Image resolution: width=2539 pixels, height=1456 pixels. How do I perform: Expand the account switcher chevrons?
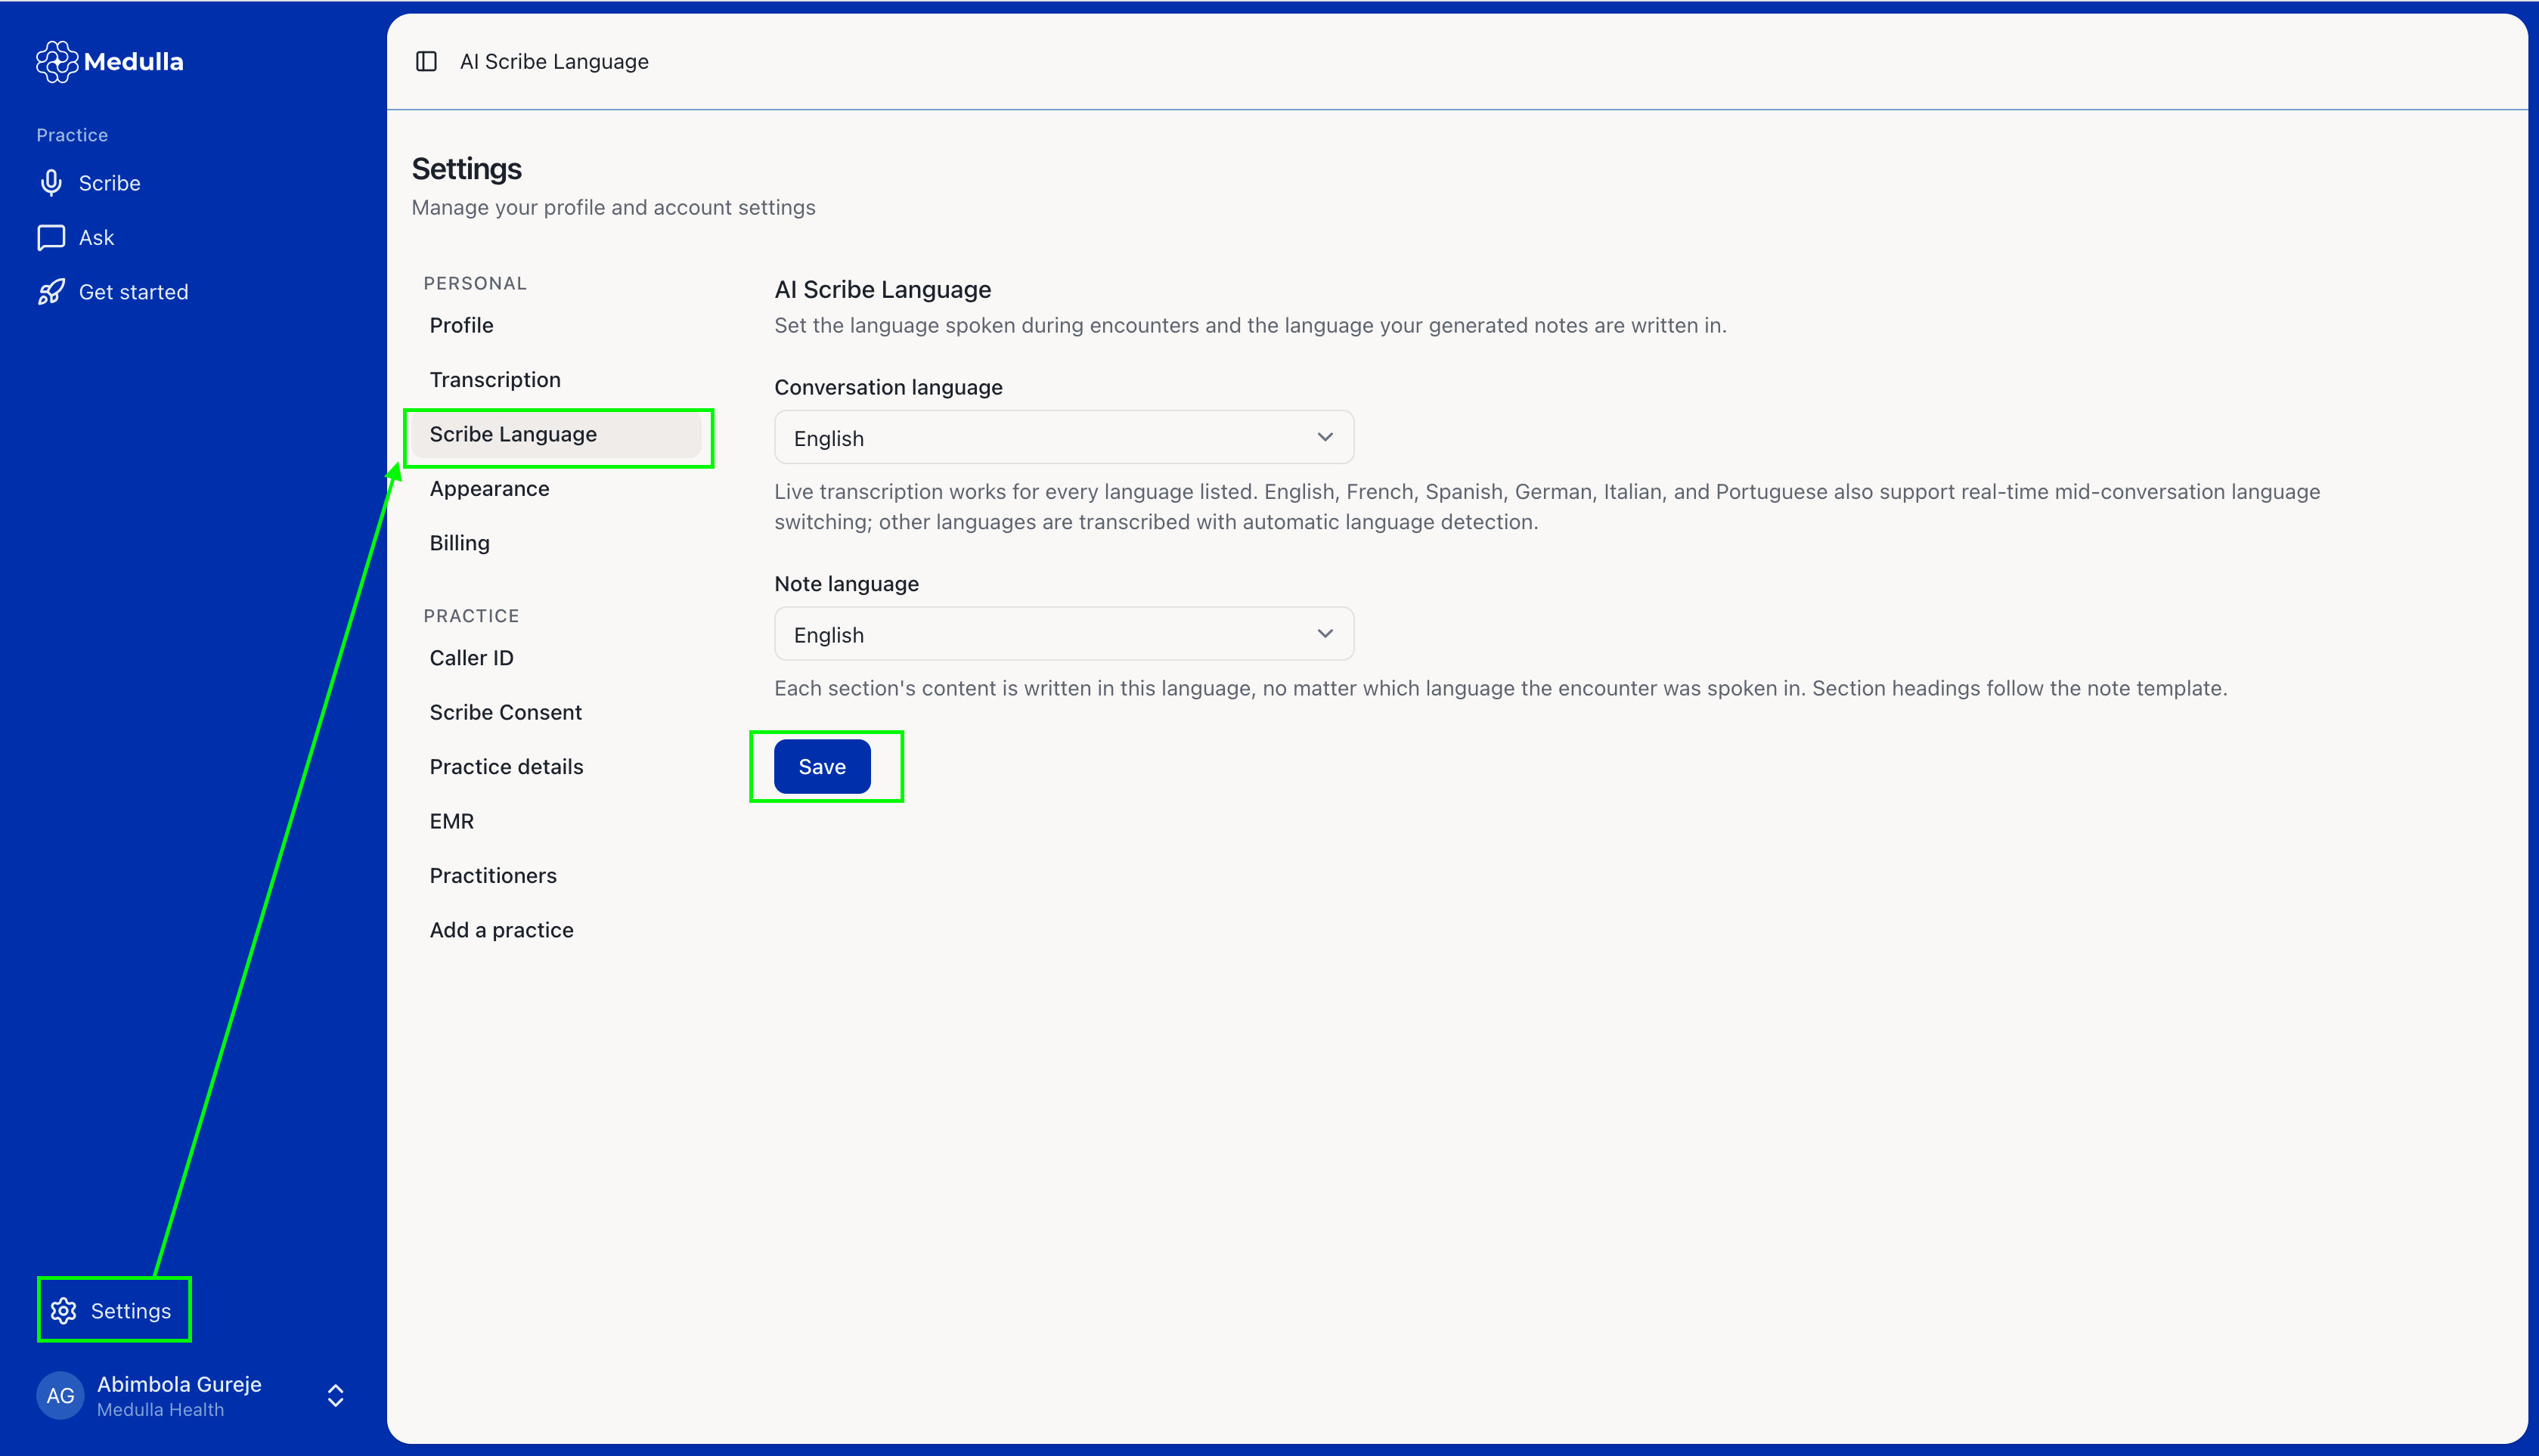pyautogui.click(x=336, y=1396)
